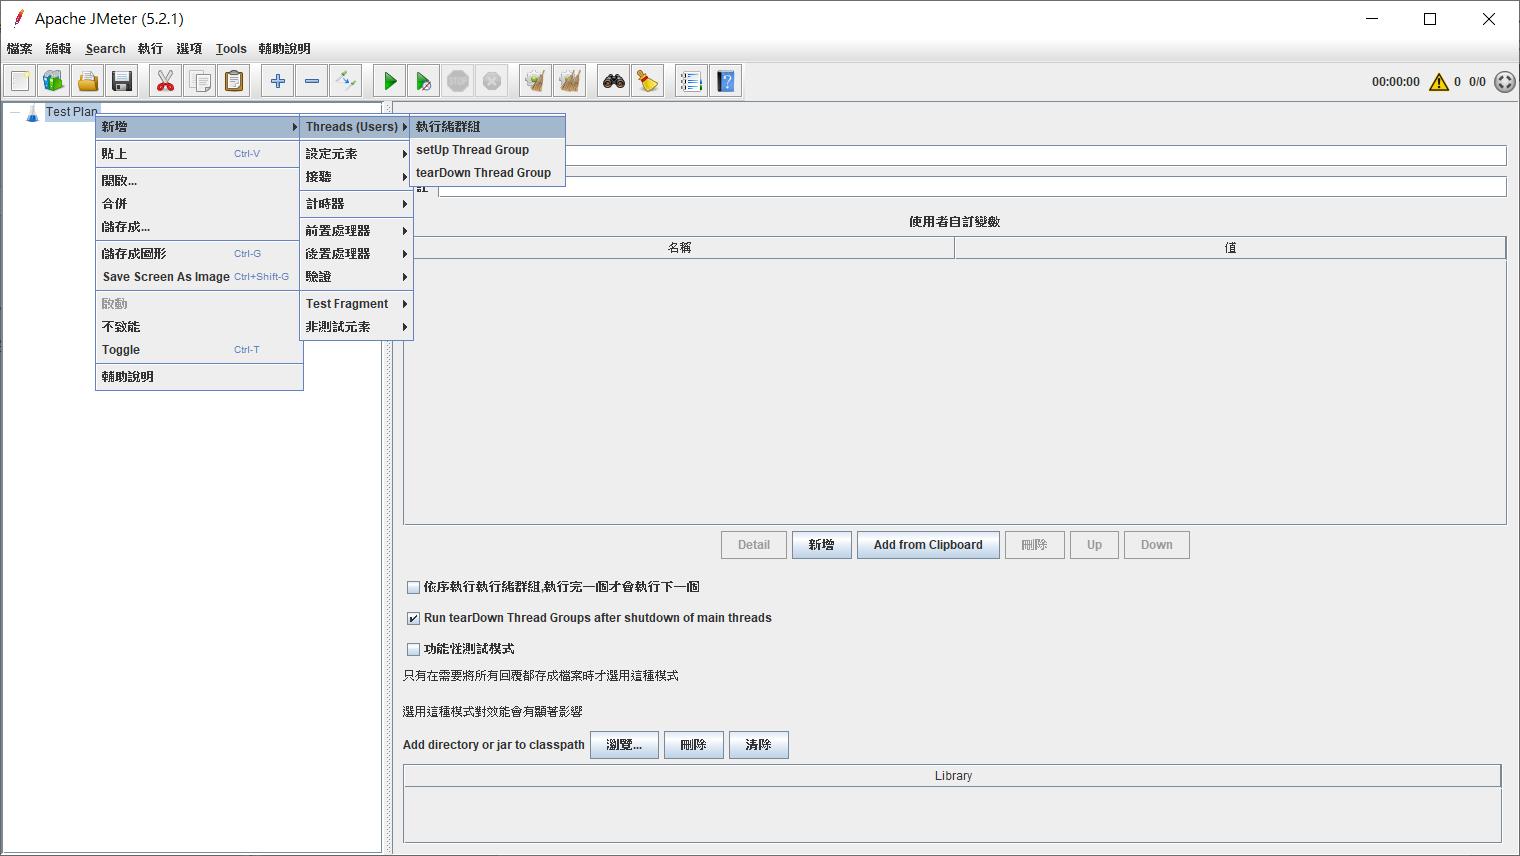Click the Collapse All minus icon
Viewport: 1520px width, 856px height.
pos(312,81)
